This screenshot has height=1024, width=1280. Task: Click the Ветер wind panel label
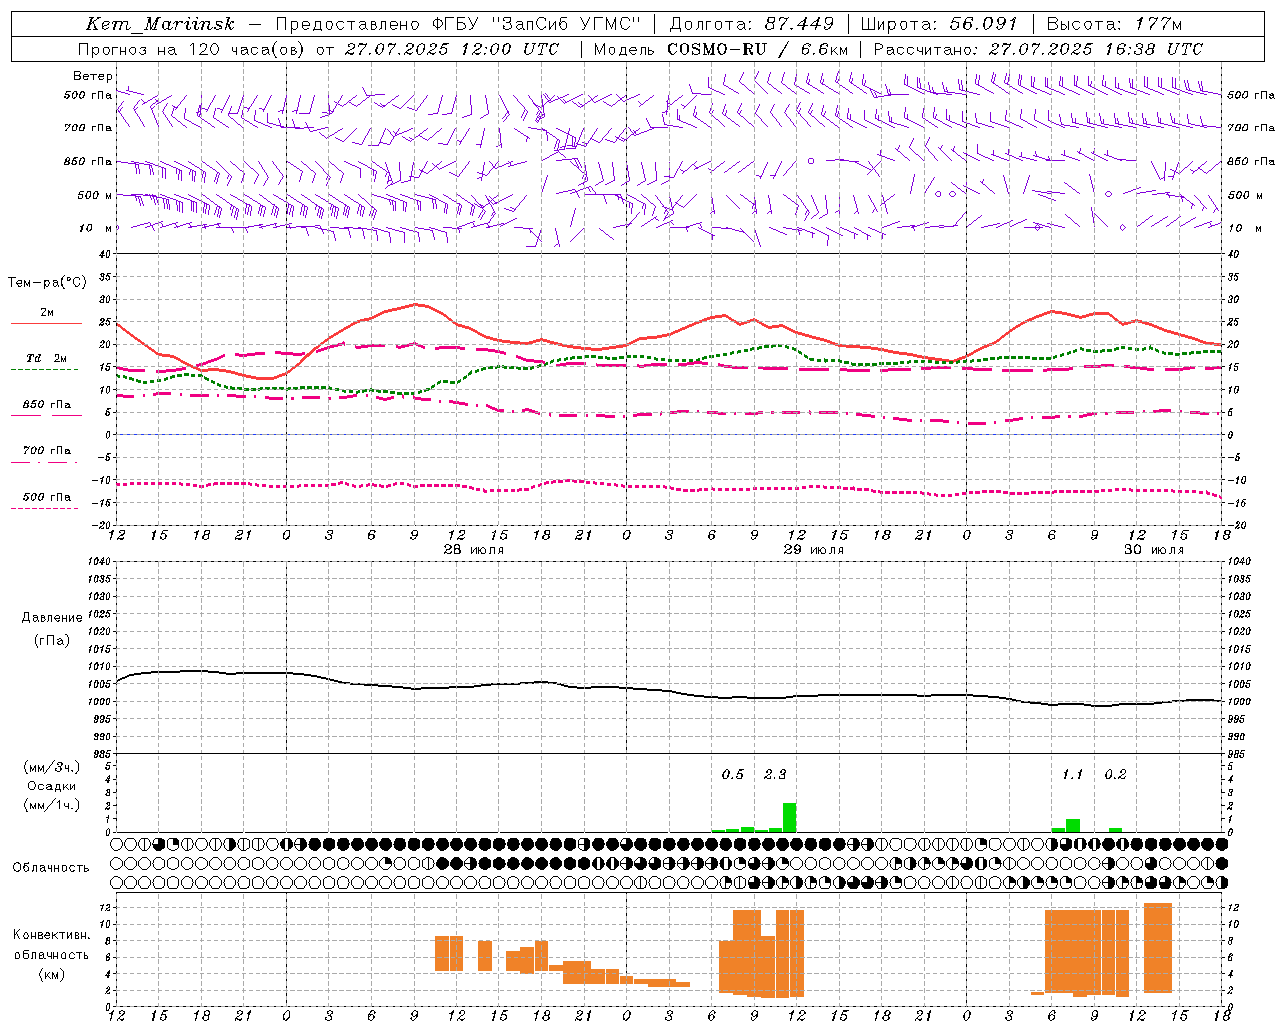93,76
